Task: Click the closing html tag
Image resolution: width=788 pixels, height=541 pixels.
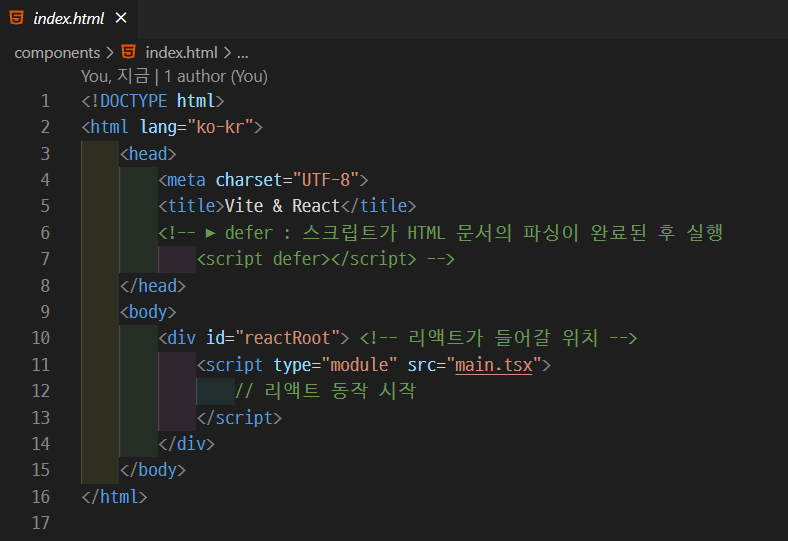Action: click(115, 497)
